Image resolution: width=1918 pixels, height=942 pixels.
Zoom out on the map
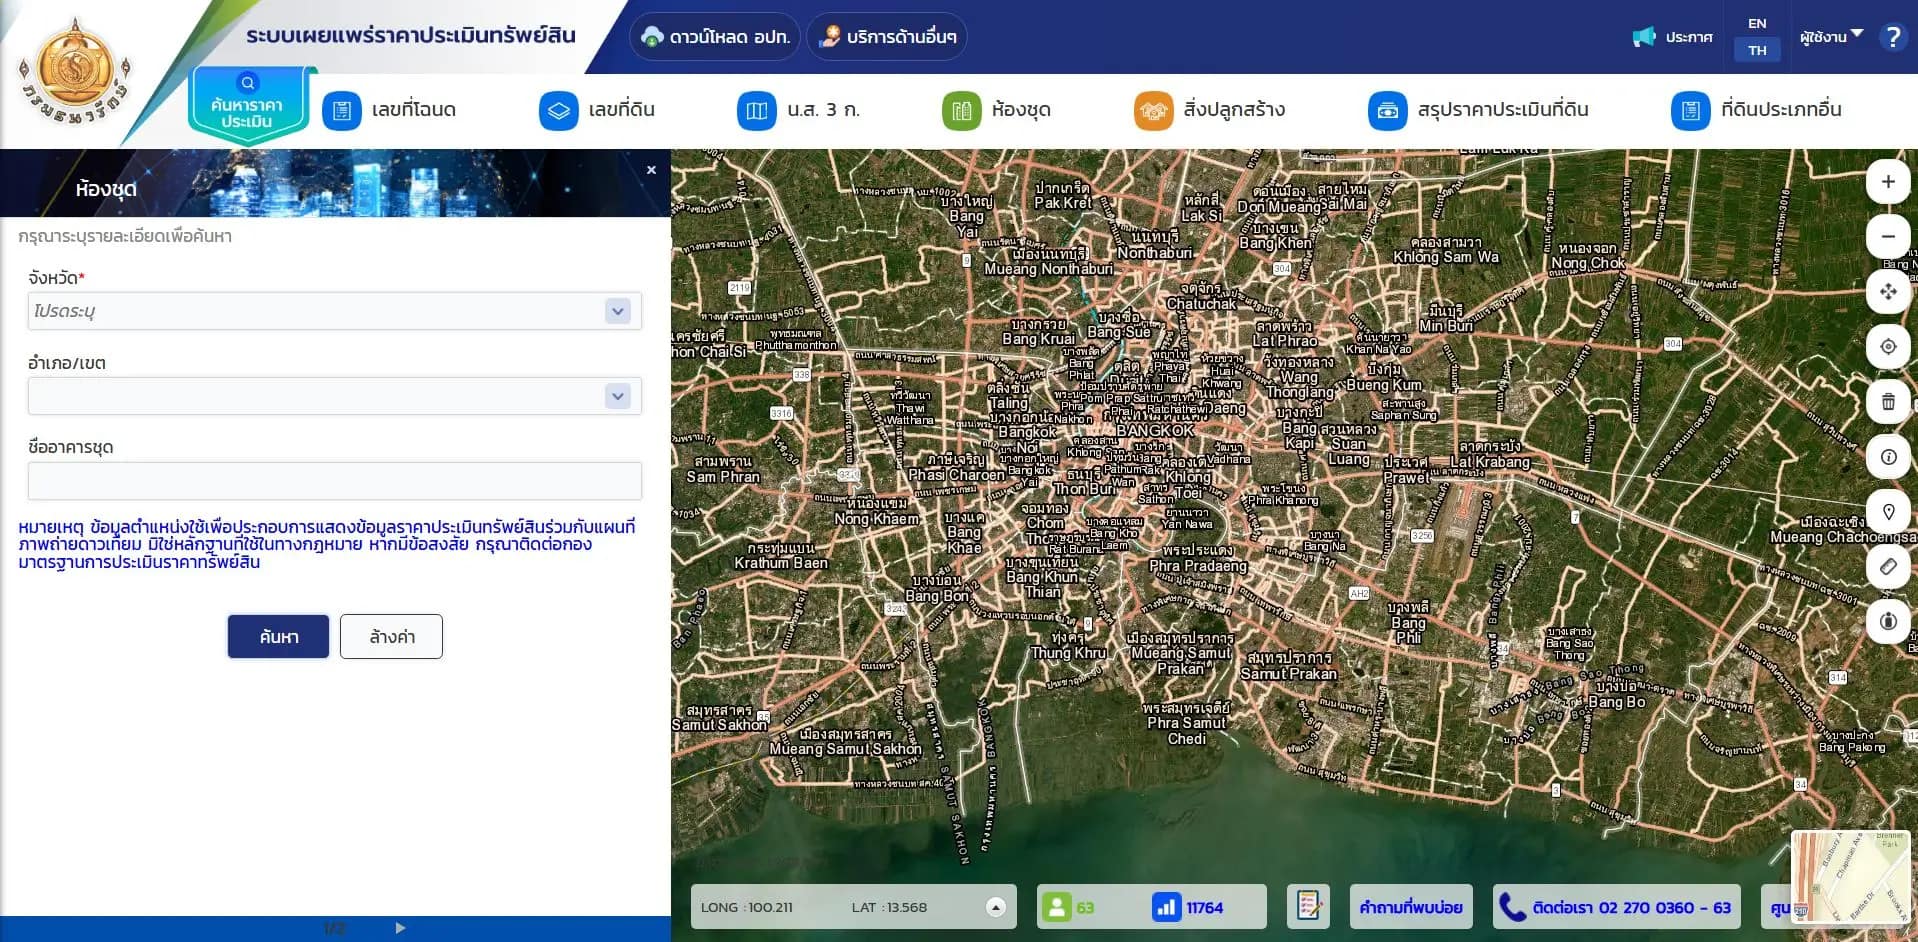(1887, 237)
